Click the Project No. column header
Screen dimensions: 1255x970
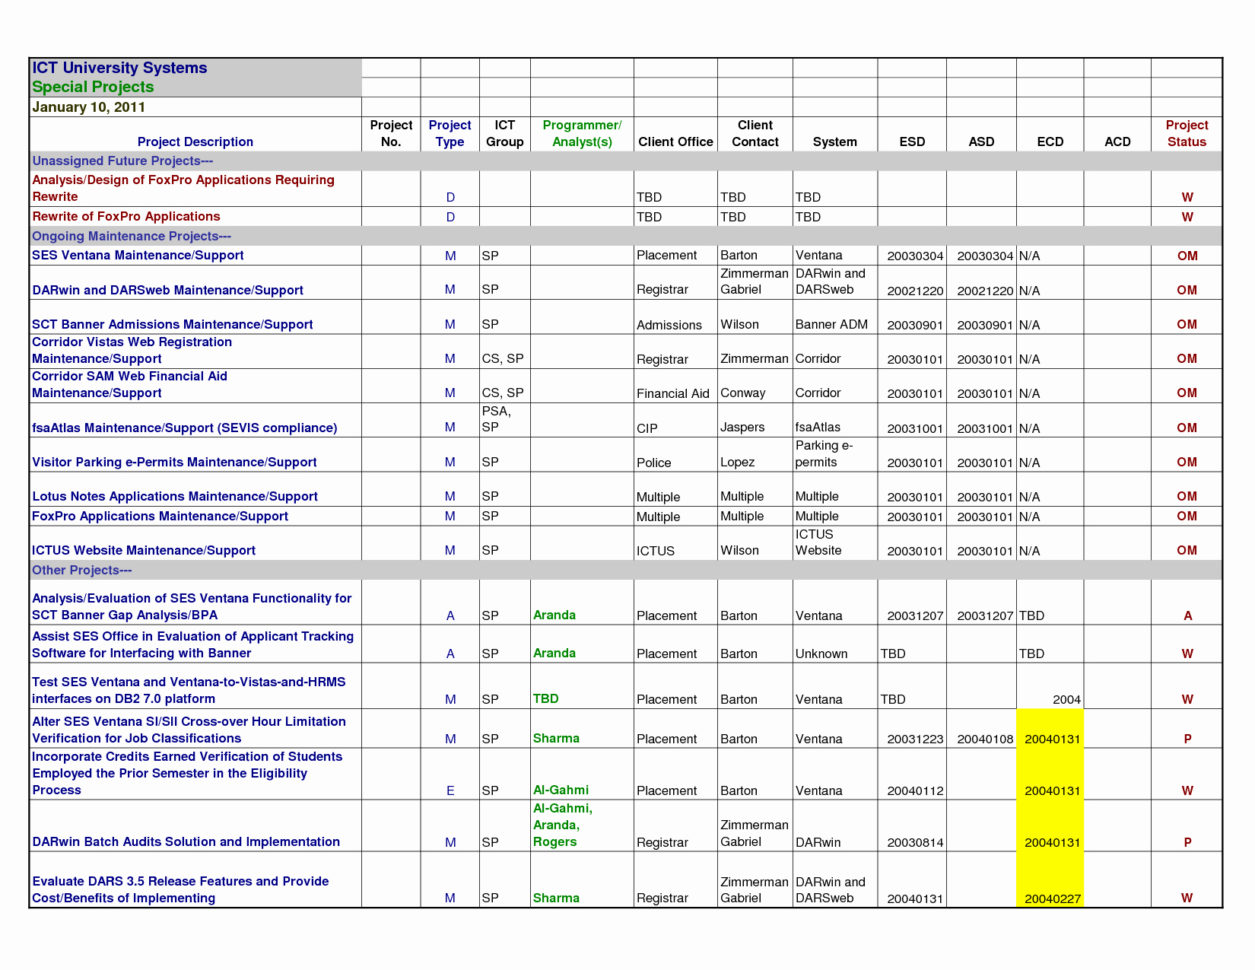pos(391,133)
